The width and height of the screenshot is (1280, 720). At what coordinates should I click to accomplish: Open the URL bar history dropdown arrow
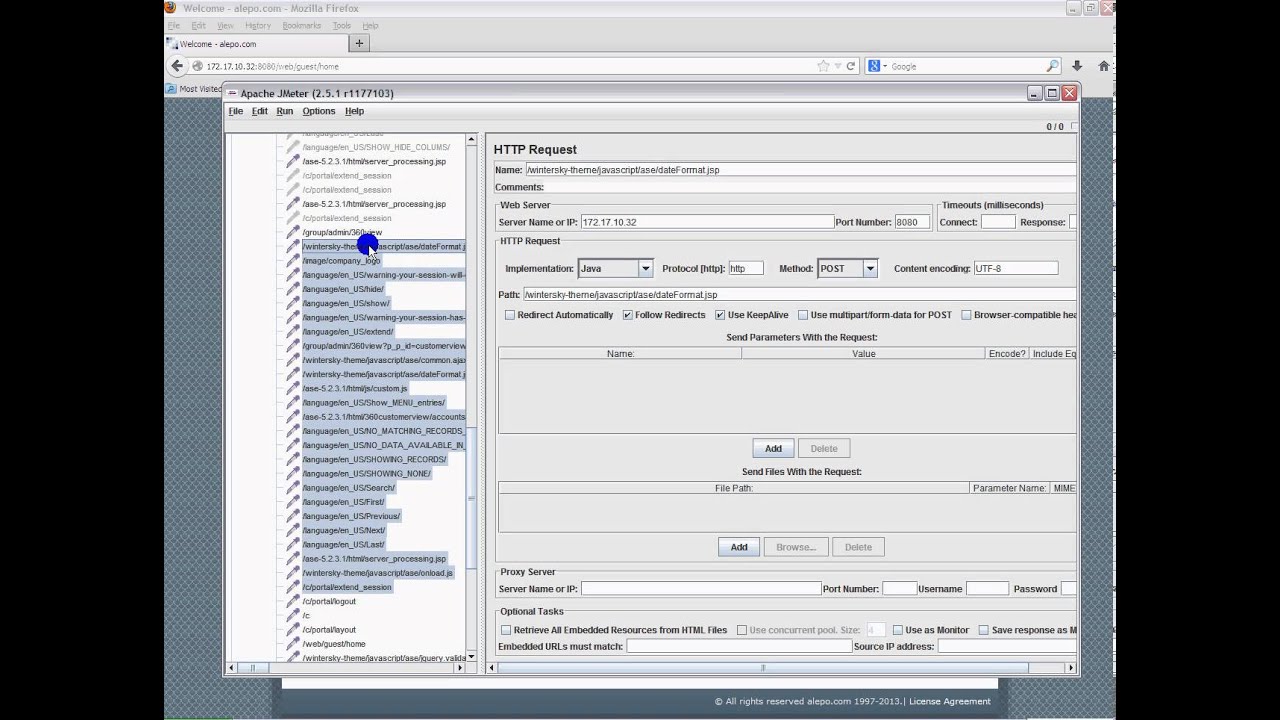point(837,66)
